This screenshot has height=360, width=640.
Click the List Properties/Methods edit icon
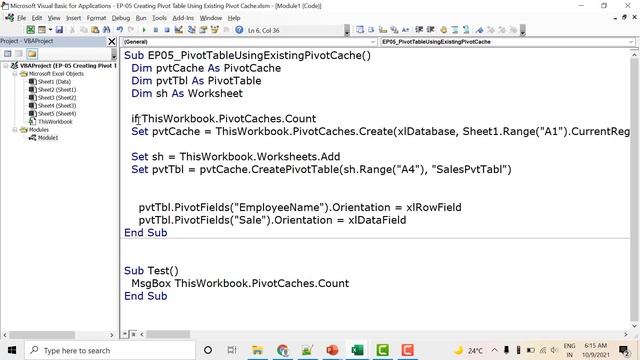(360, 30)
